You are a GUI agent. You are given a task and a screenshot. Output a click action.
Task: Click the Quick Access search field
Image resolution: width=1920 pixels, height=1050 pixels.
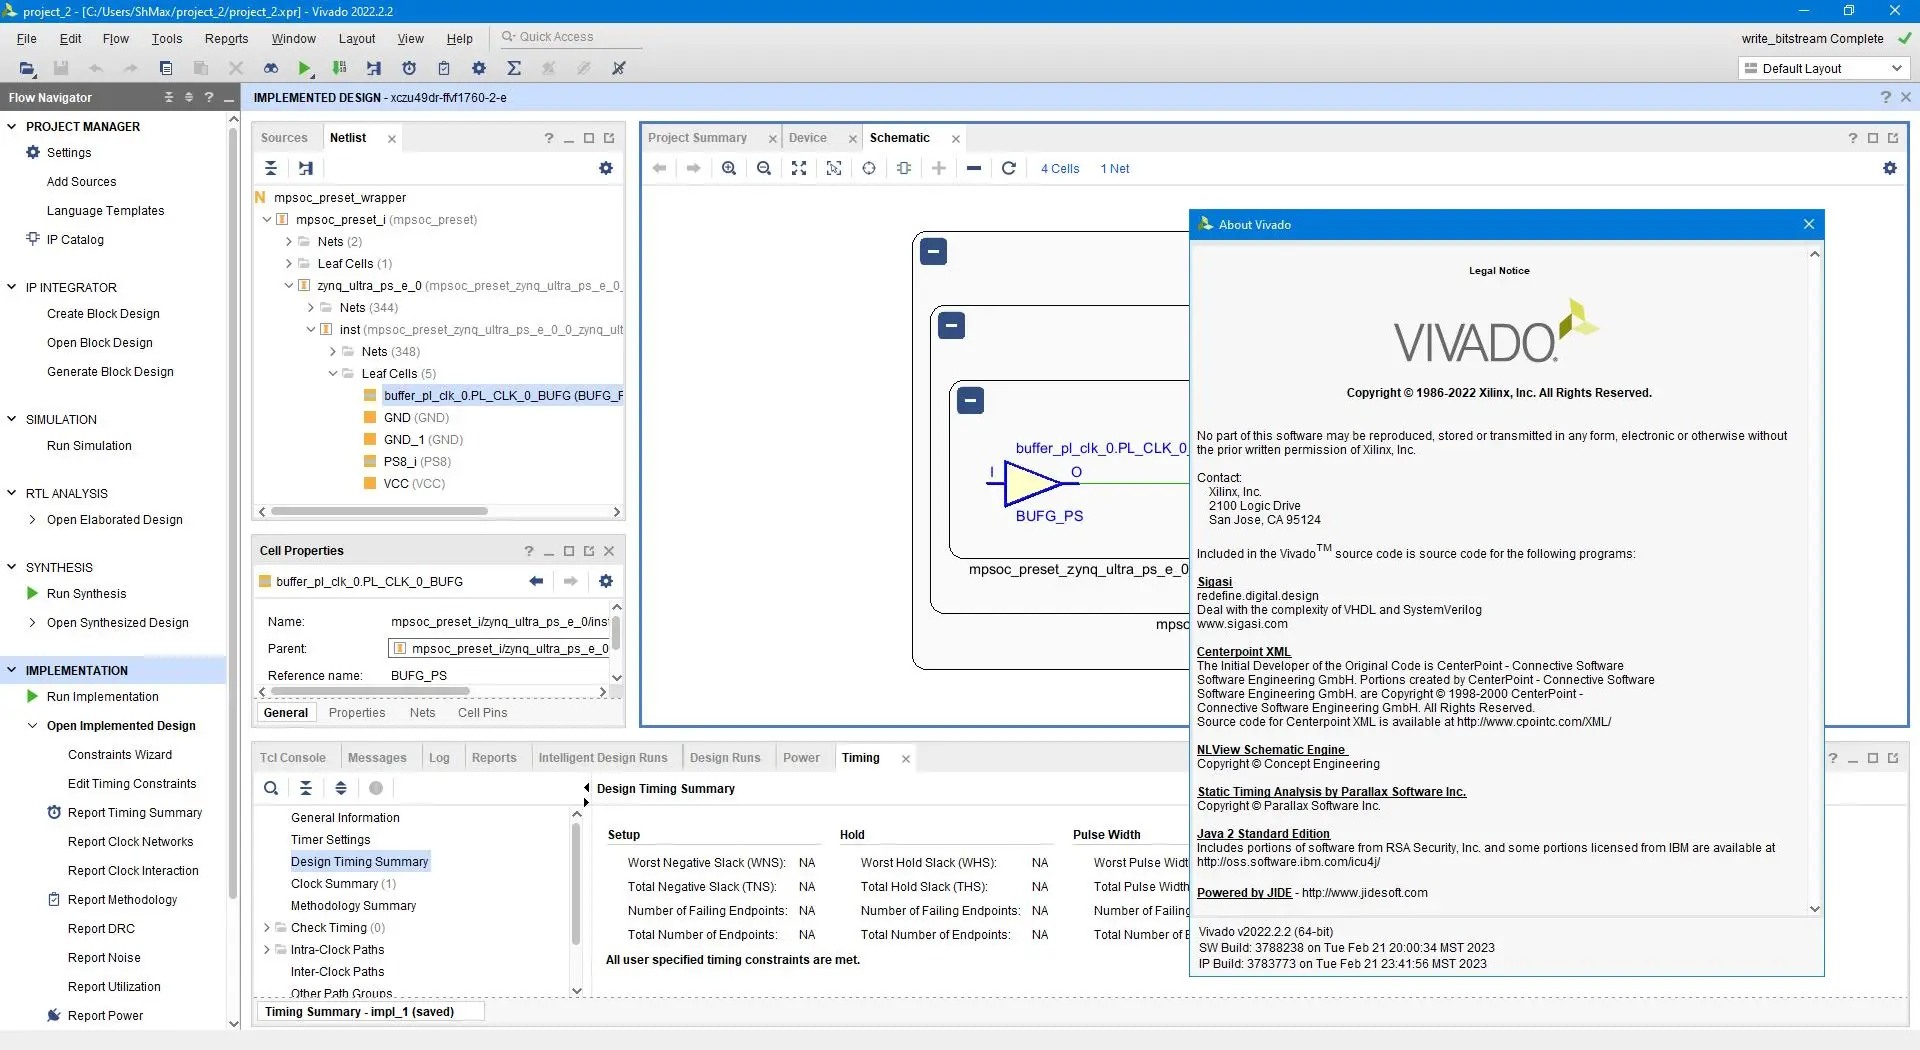(570, 37)
